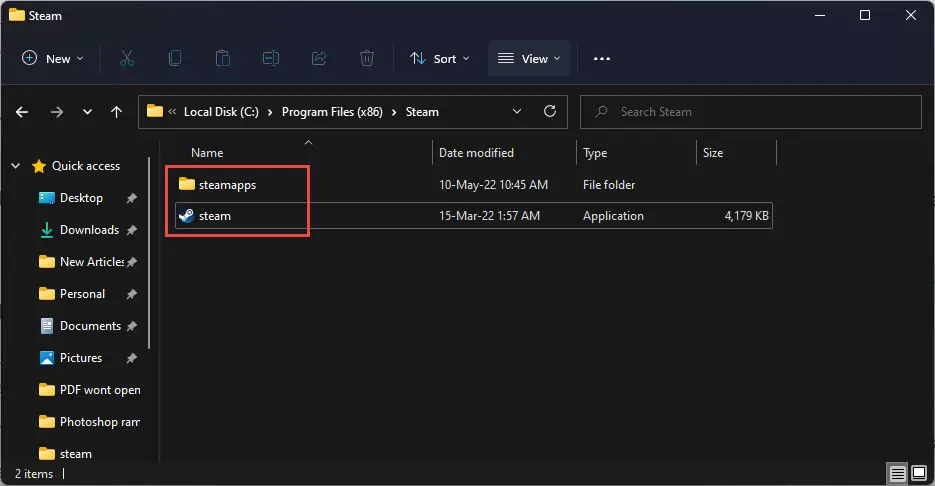Open Personal folder in sidebar
The image size is (935, 486).
click(82, 294)
